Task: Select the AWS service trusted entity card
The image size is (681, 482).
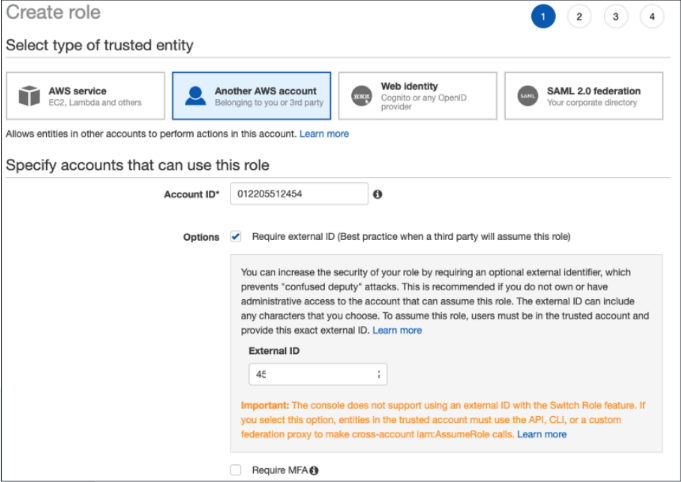Action: (86, 96)
